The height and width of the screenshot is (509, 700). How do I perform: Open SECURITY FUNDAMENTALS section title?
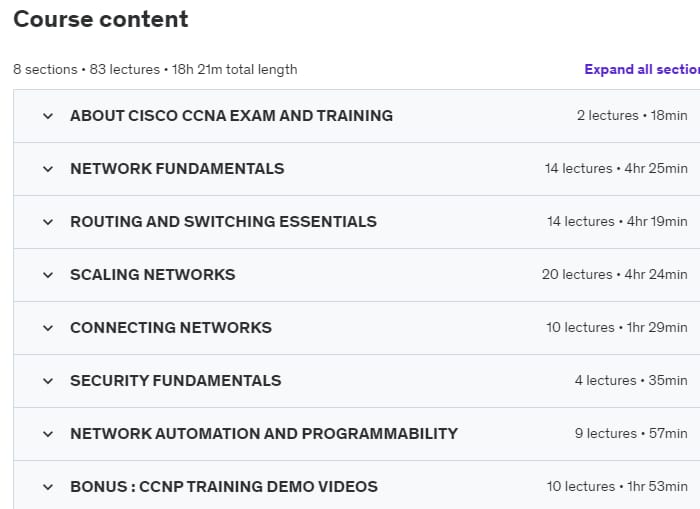(x=175, y=380)
